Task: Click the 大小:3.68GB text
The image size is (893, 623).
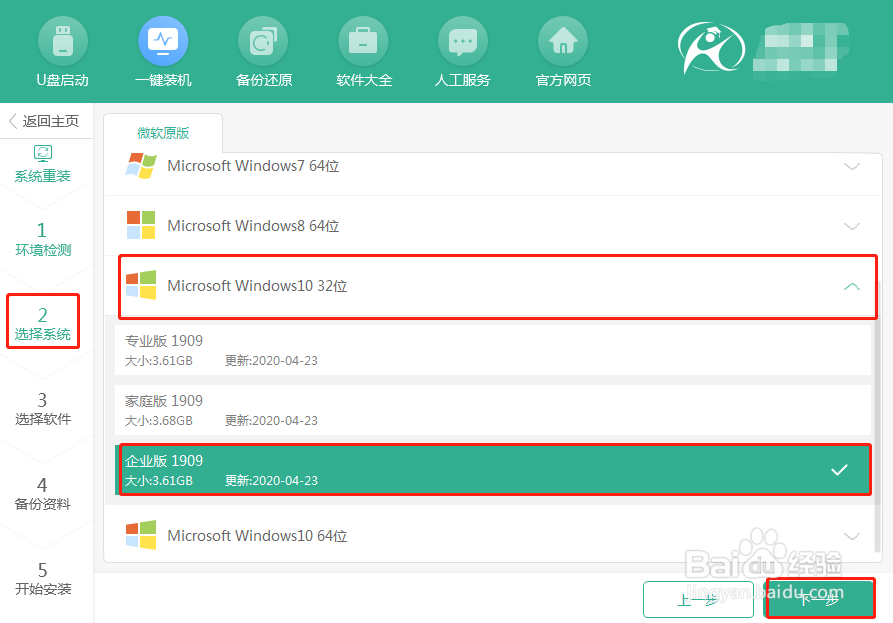Action: [158, 421]
